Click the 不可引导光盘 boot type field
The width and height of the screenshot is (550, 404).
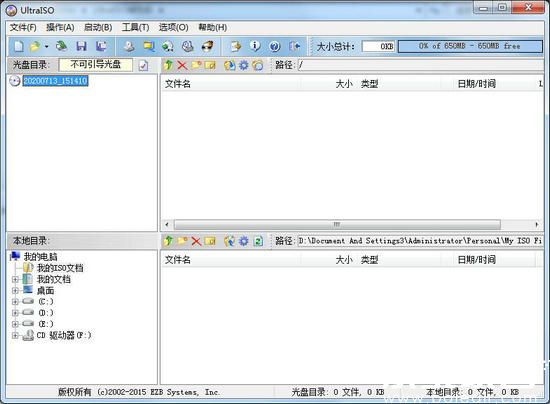tap(96, 65)
